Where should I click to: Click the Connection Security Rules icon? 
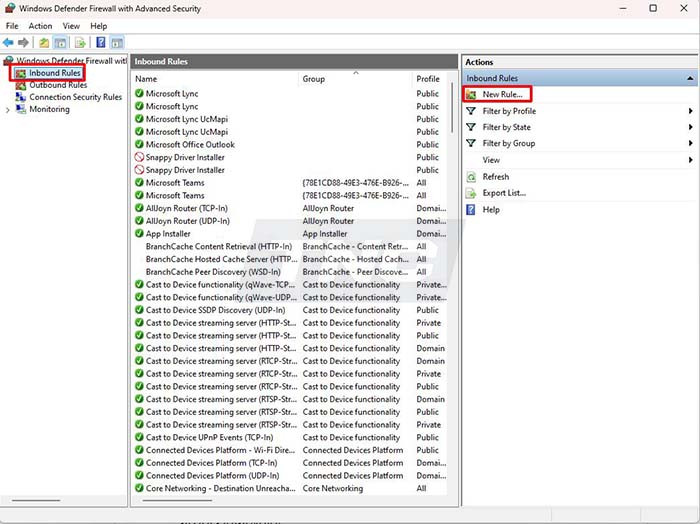[21, 97]
